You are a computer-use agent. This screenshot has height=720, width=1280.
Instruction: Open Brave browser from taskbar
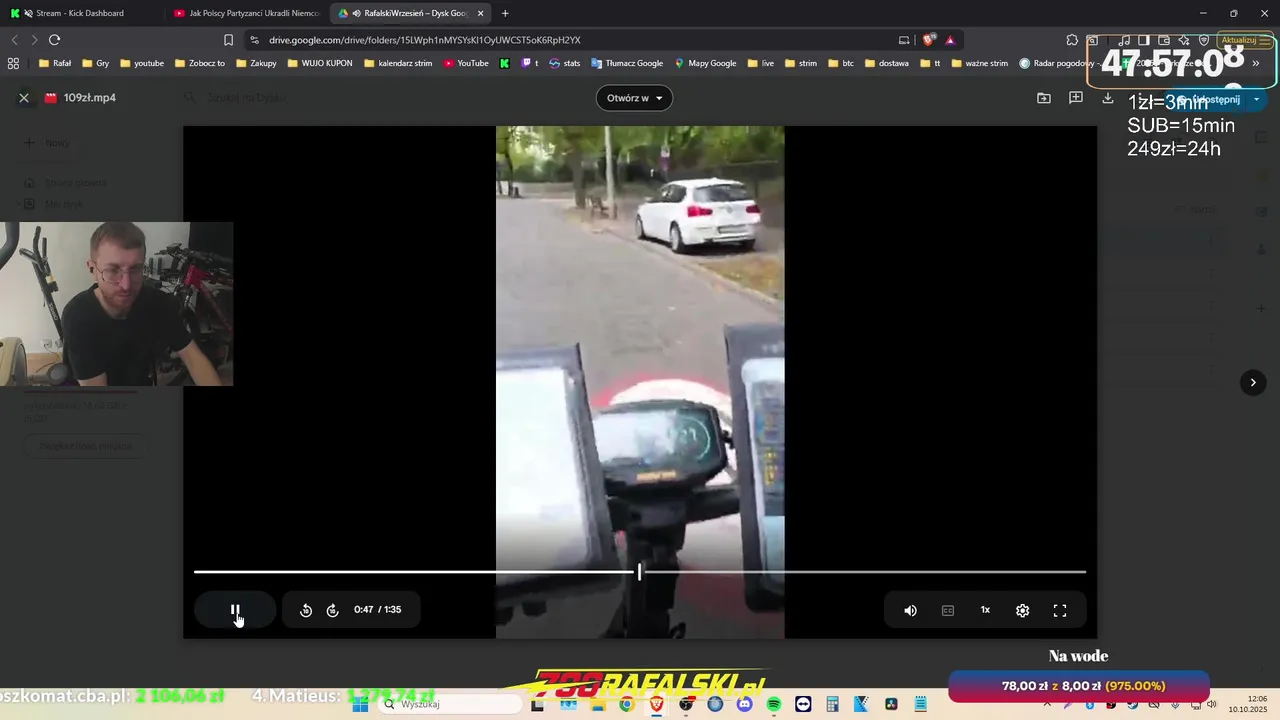pyautogui.click(x=656, y=704)
